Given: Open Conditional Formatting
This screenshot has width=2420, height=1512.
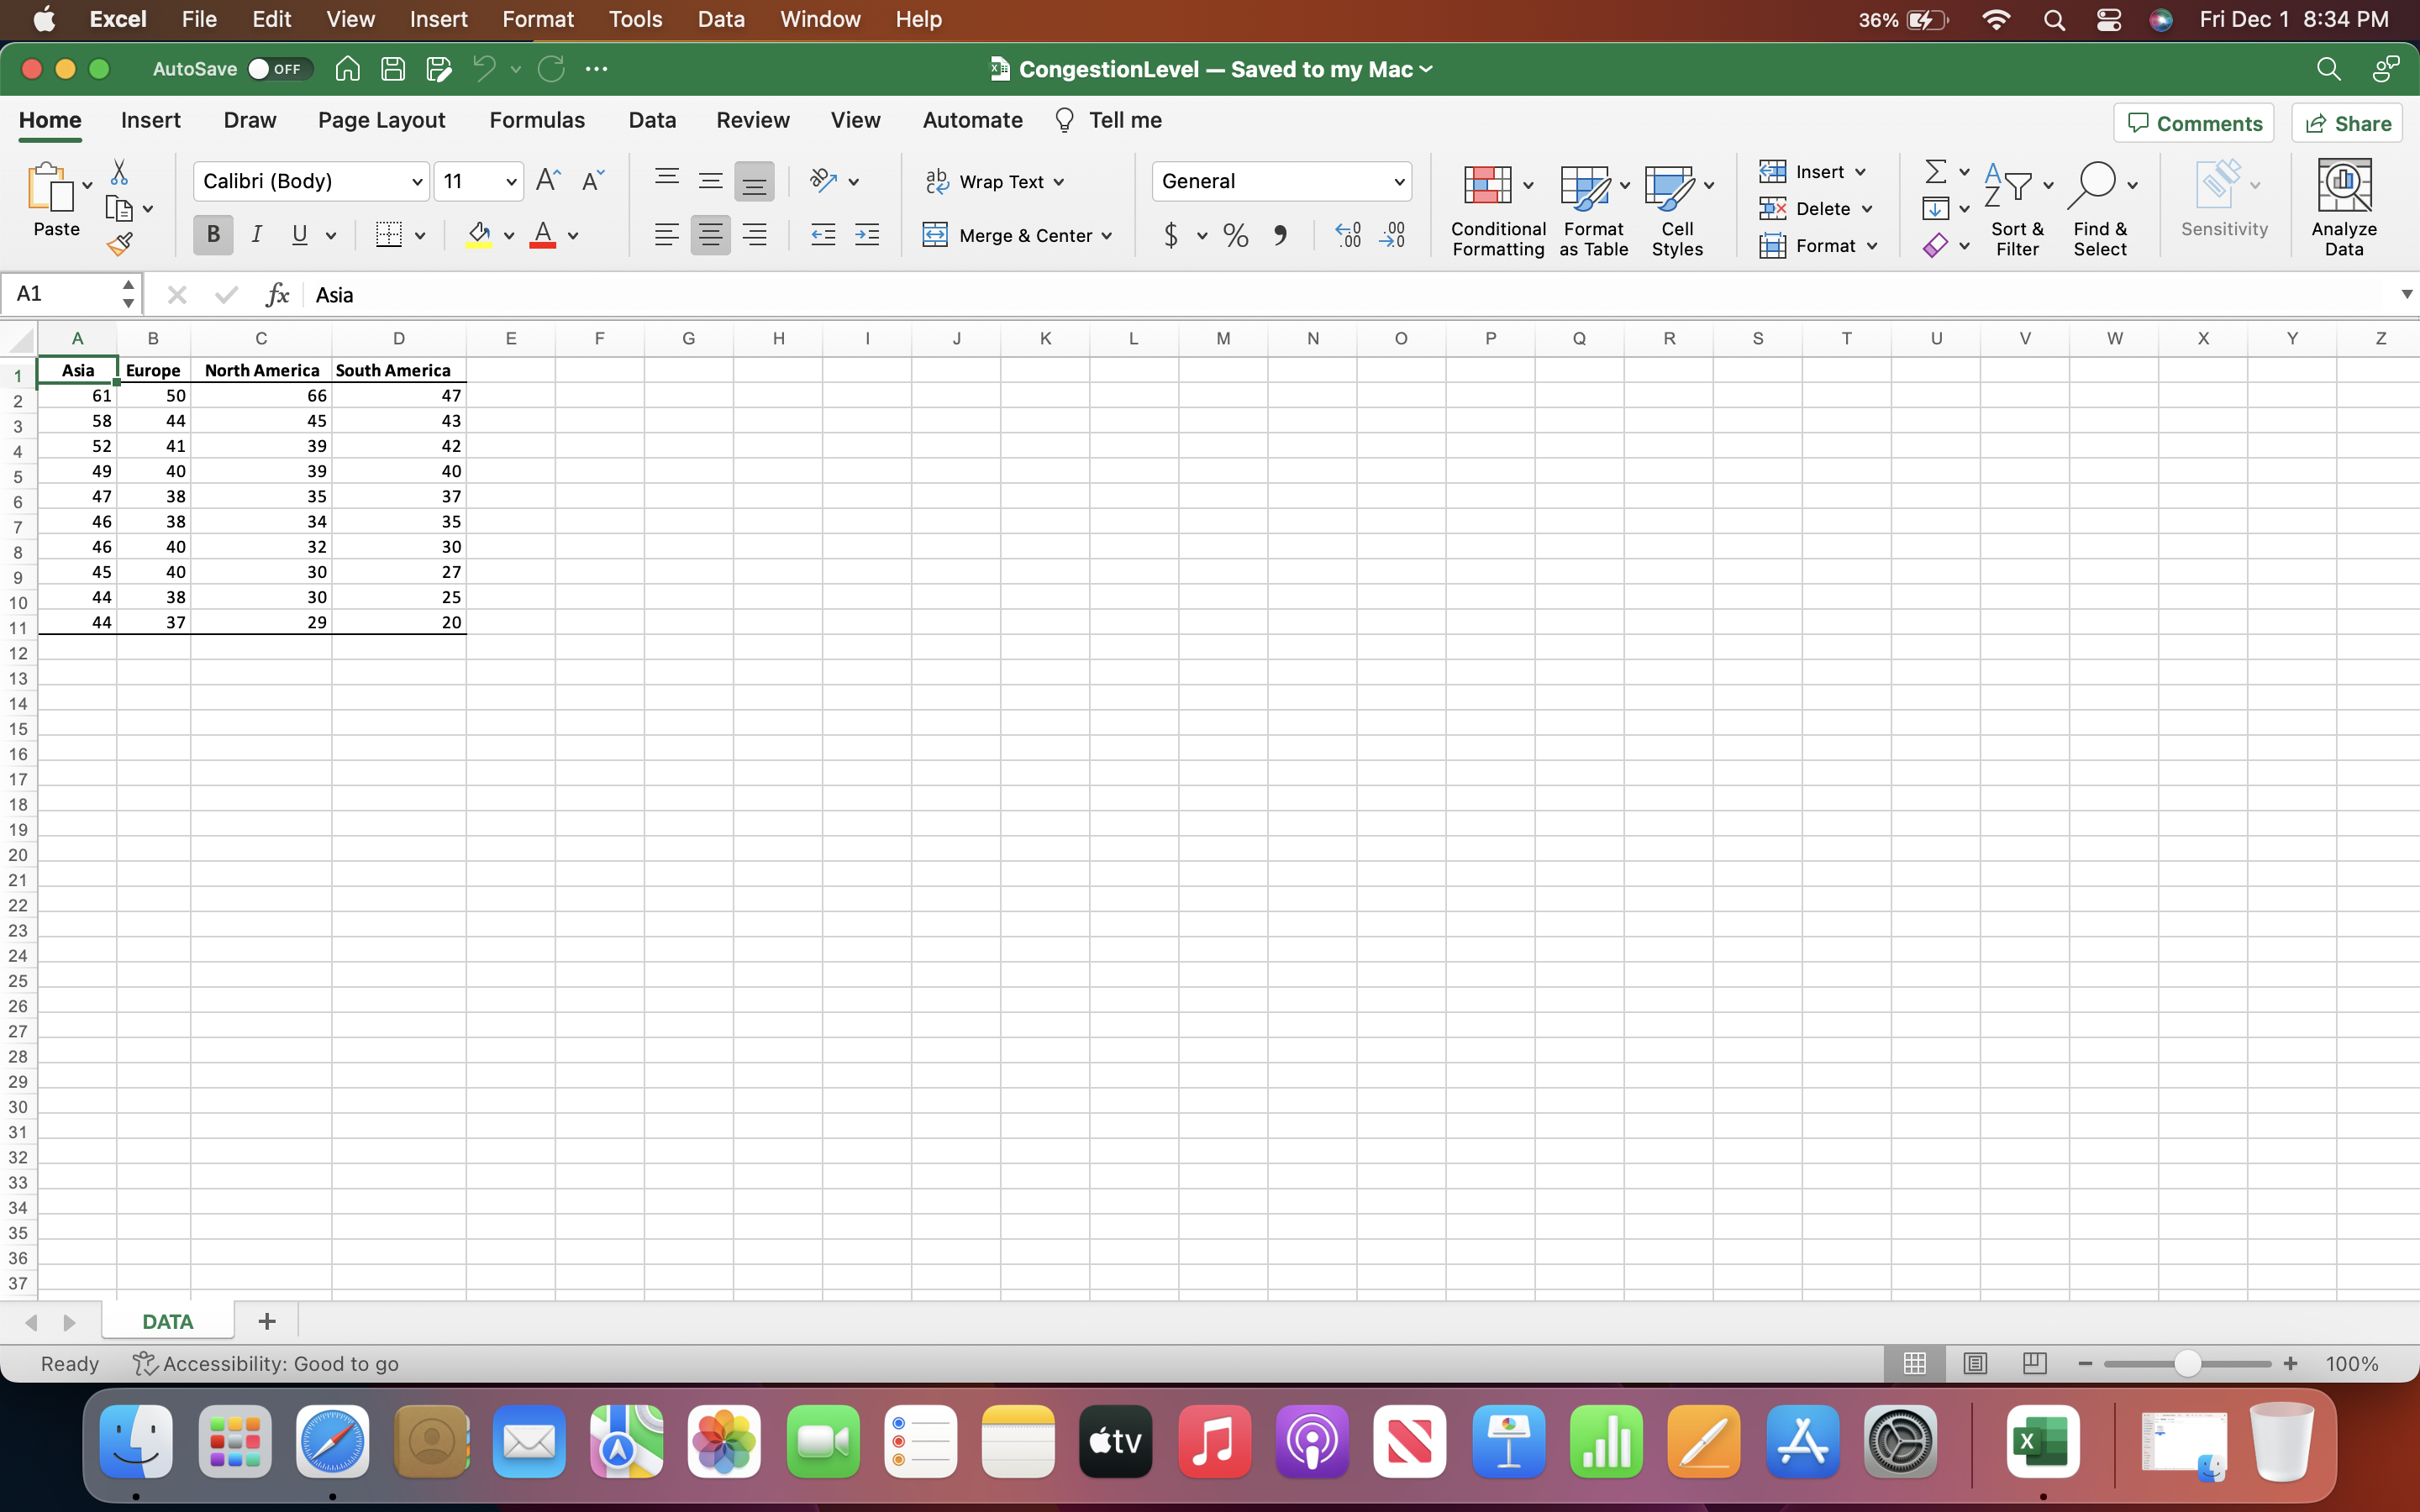Looking at the screenshot, I should (1497, 210).
